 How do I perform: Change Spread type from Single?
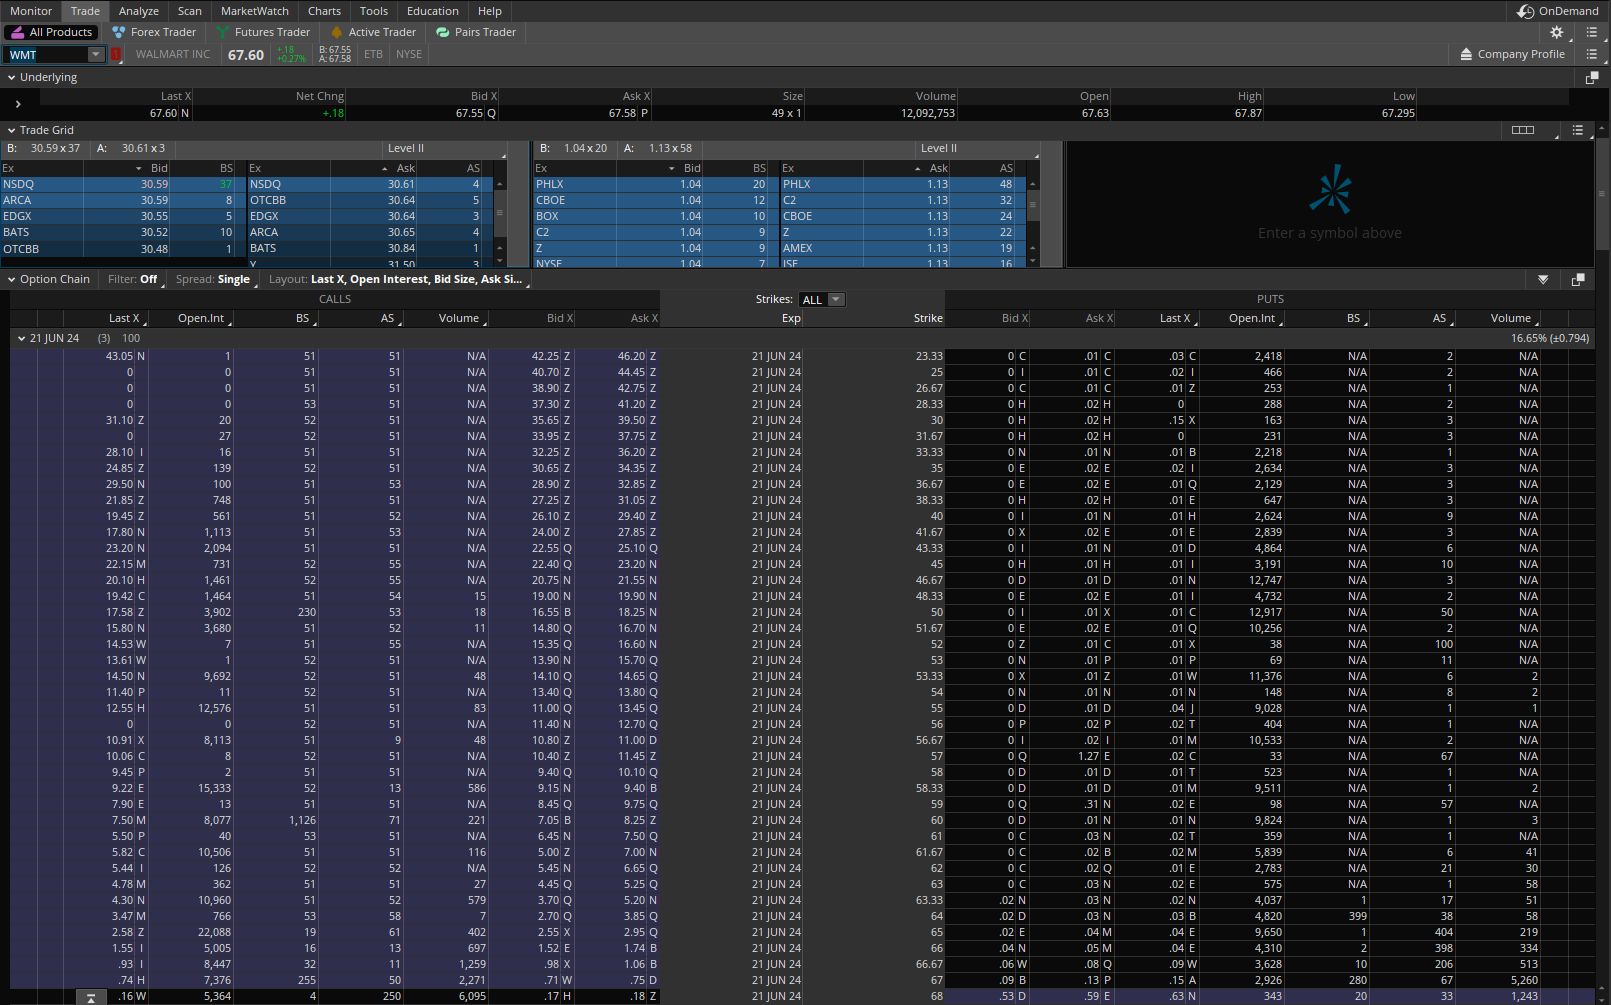tap(213, 279)
